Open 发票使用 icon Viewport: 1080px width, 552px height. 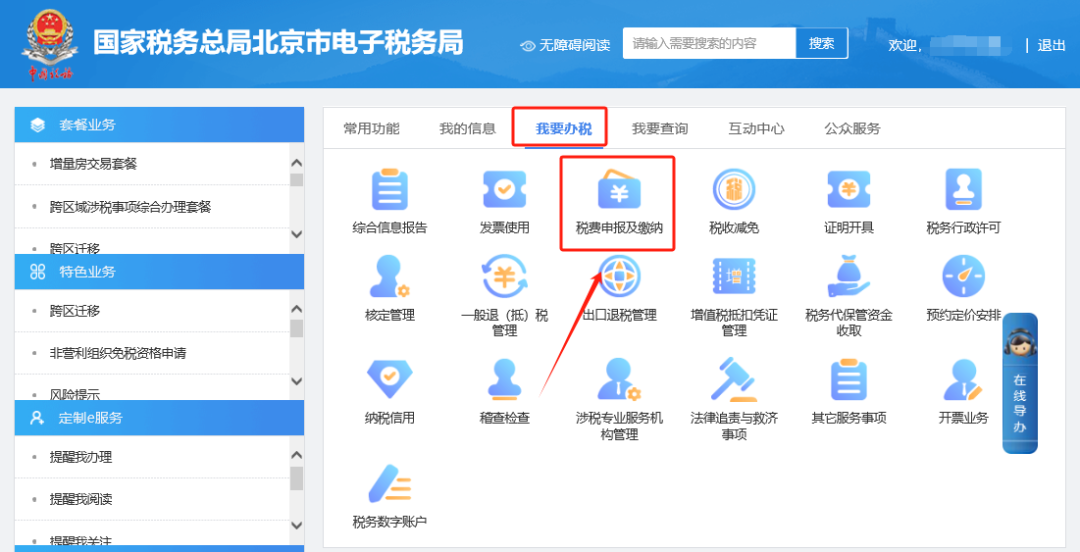[504, 190]
